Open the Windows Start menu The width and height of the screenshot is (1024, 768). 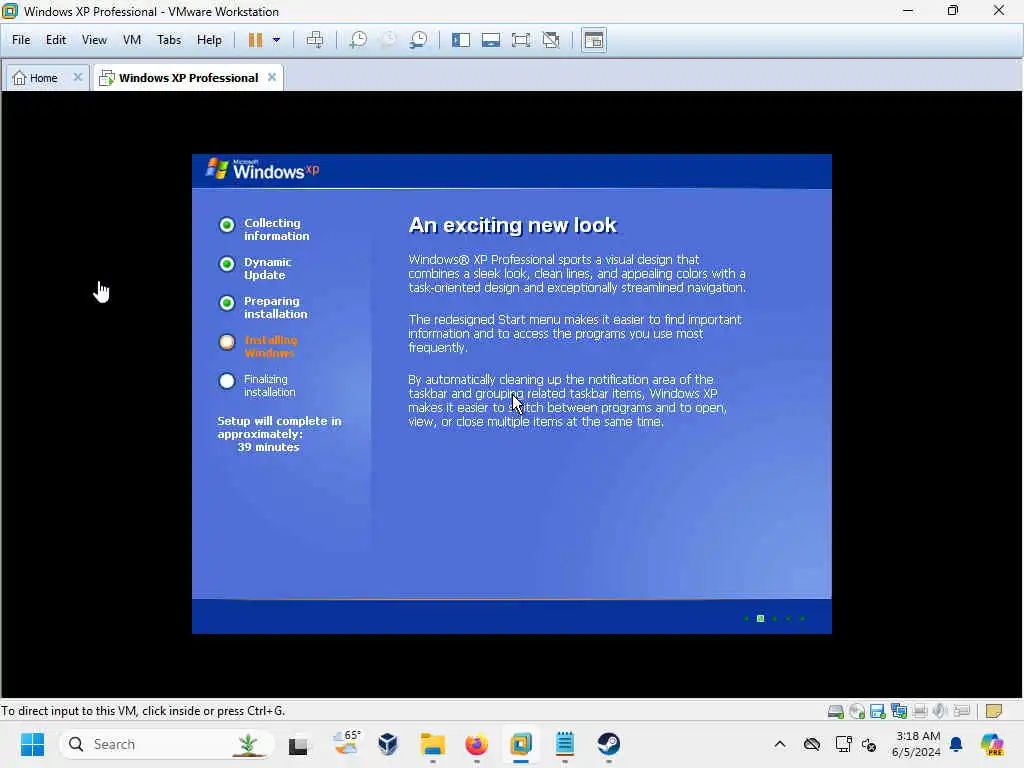tap(32, 744)
